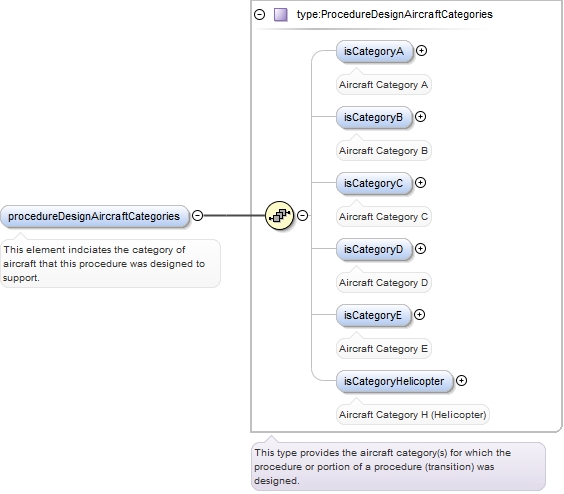This screenshot has height=494, width=564.
Task: Click the purple type square icon
Action: (x=281, y=15)
